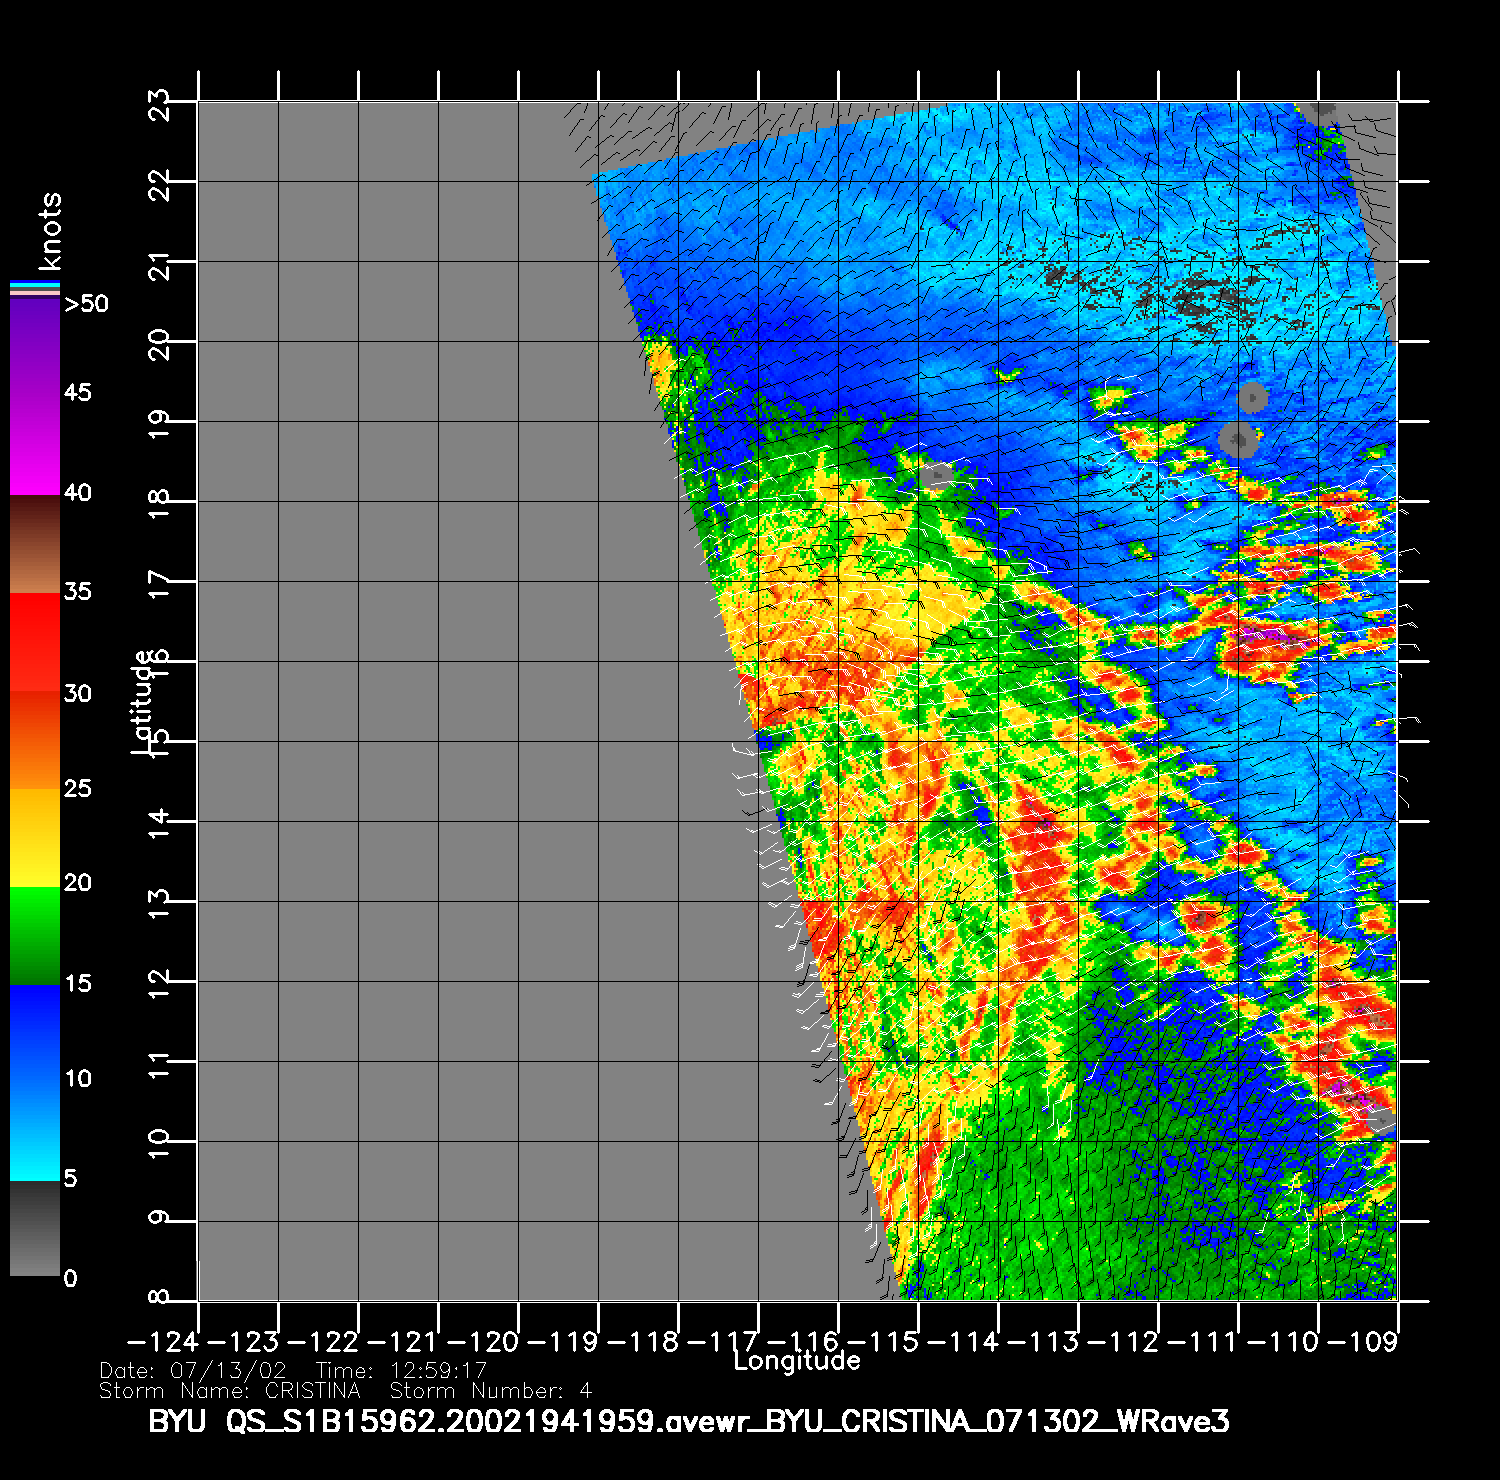
Task: Click the purple 45–50 knots color band
Action: point(35,345)
